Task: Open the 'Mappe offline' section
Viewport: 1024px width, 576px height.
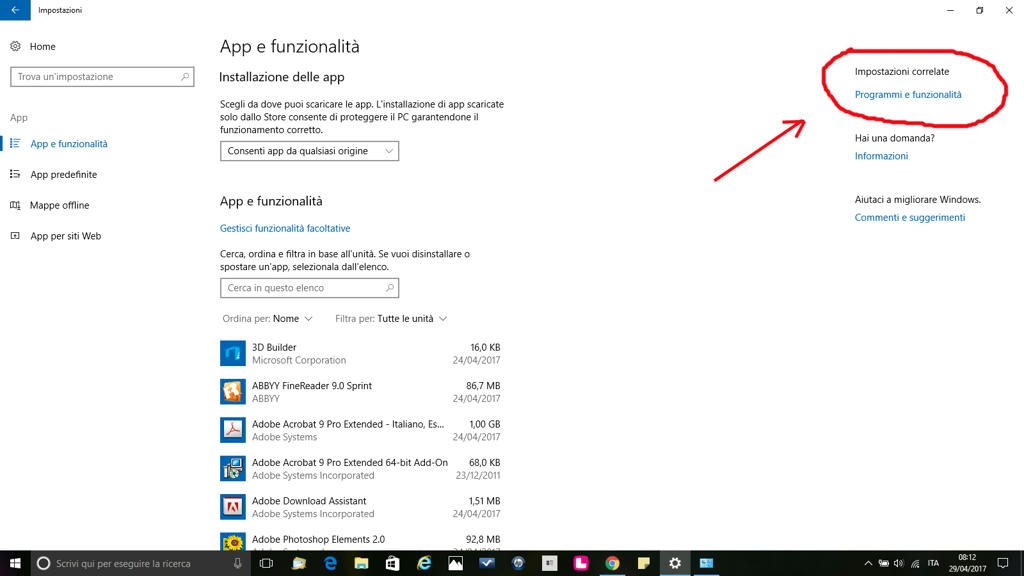Action: tap(59, 206)
